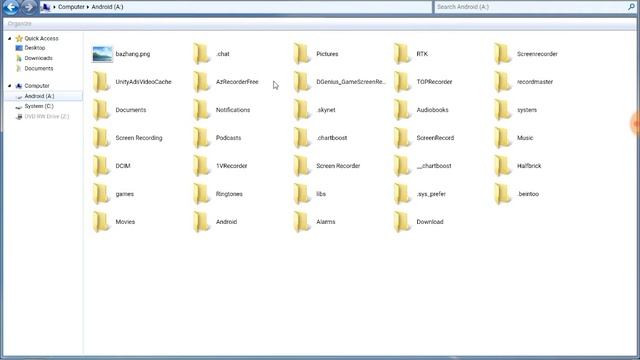Select the RTK folder icon
640x360 pixels.
point(402,54)
